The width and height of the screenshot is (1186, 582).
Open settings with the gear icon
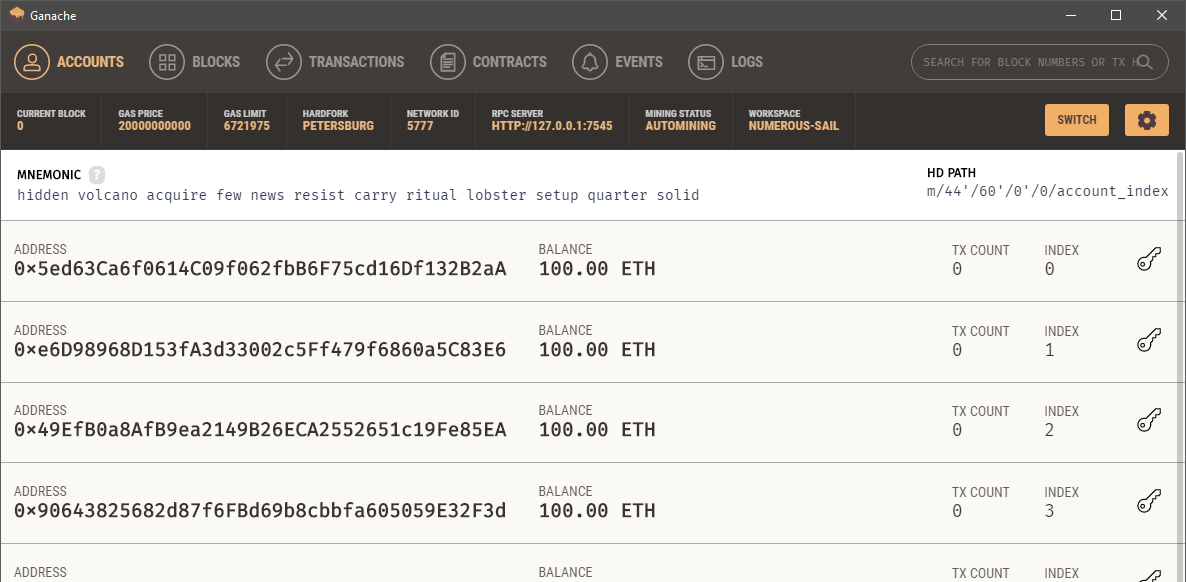click(1147, 120)
